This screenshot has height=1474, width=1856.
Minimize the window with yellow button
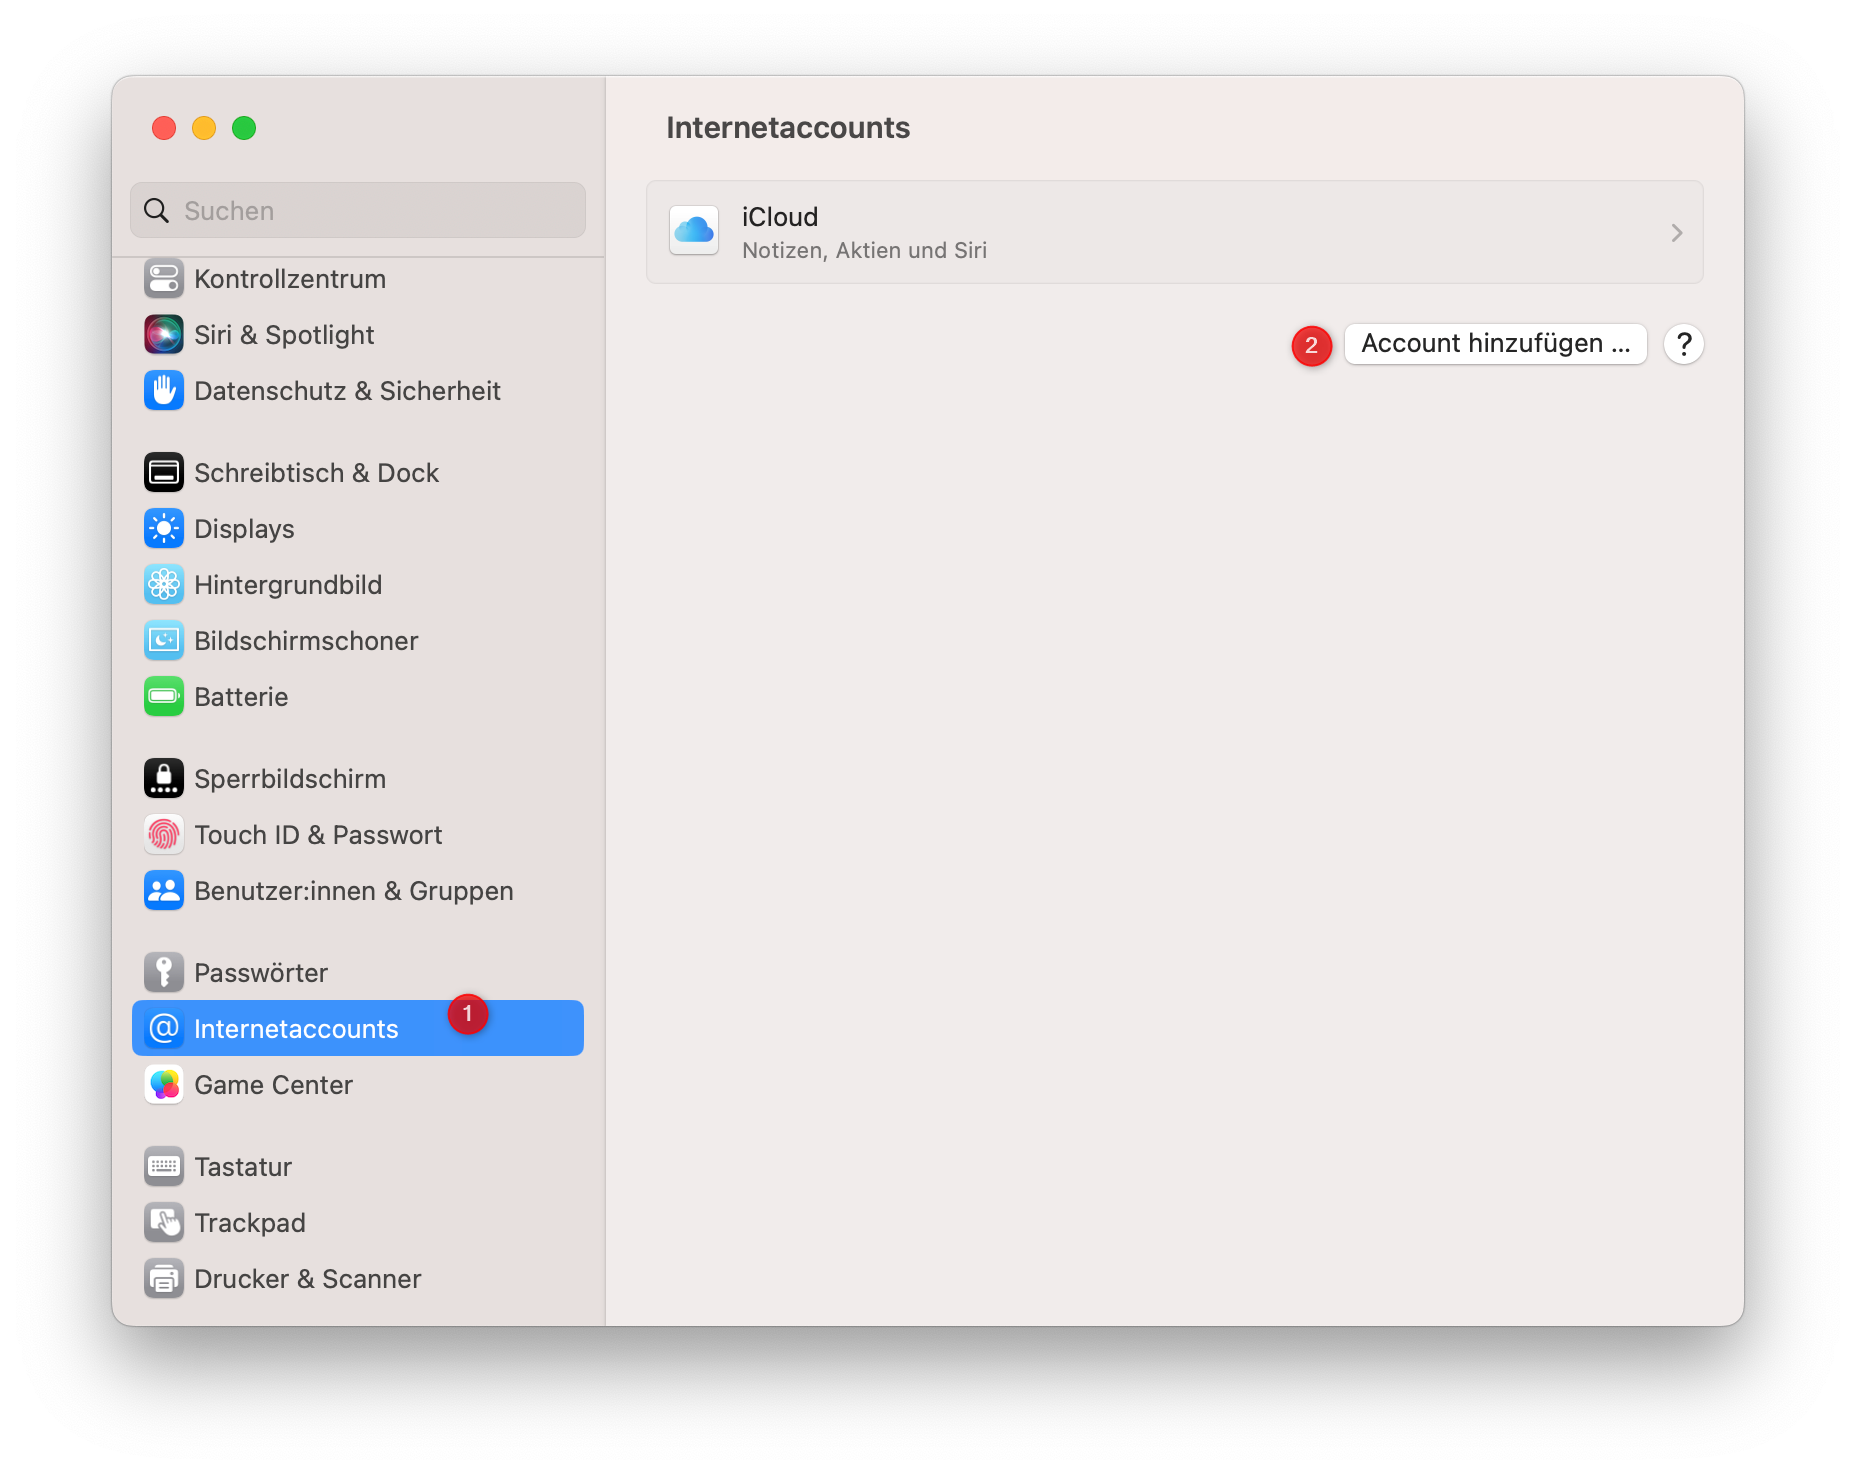tap(204, 128)
